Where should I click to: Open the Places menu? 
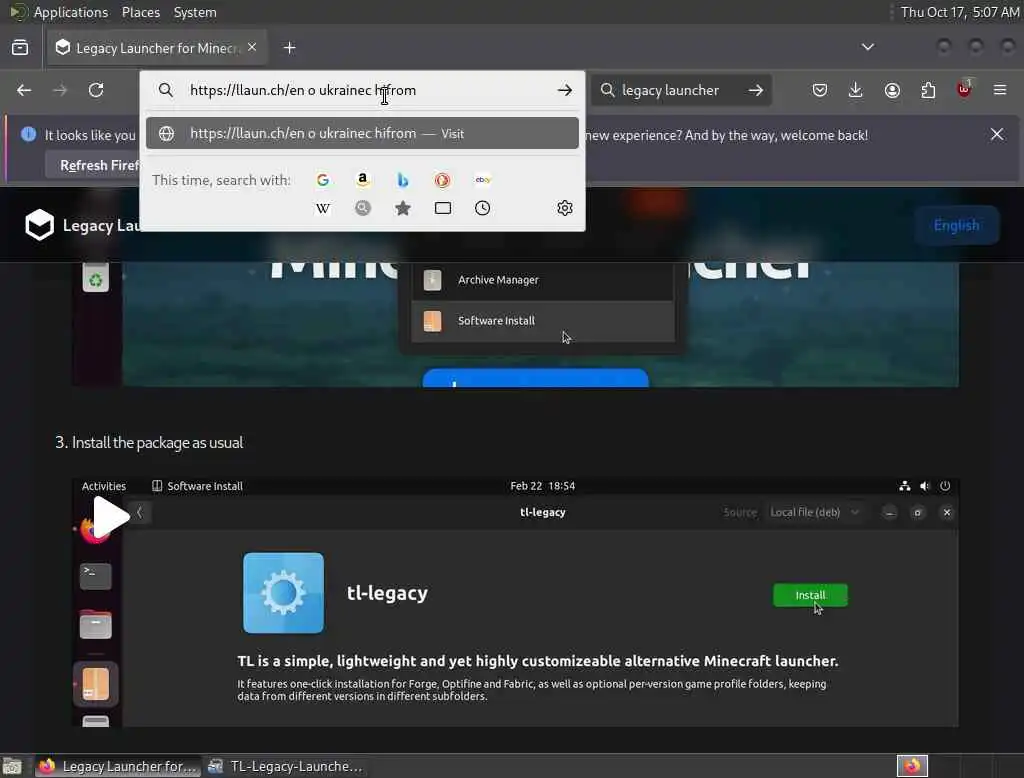(x=141, y=12)
